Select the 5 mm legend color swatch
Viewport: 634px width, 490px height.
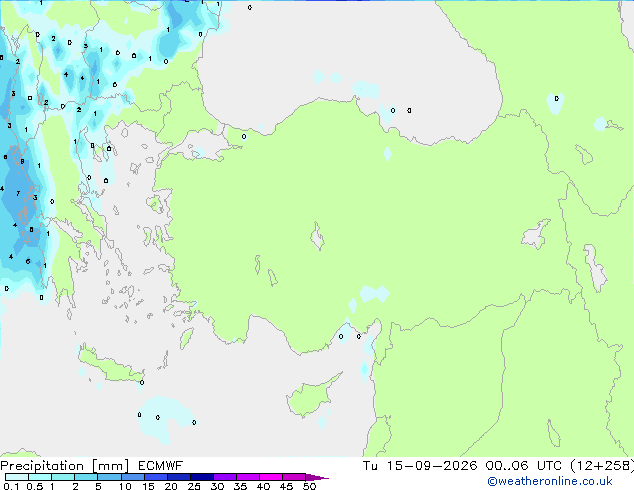pyautogui.click(x=109, y=477)
